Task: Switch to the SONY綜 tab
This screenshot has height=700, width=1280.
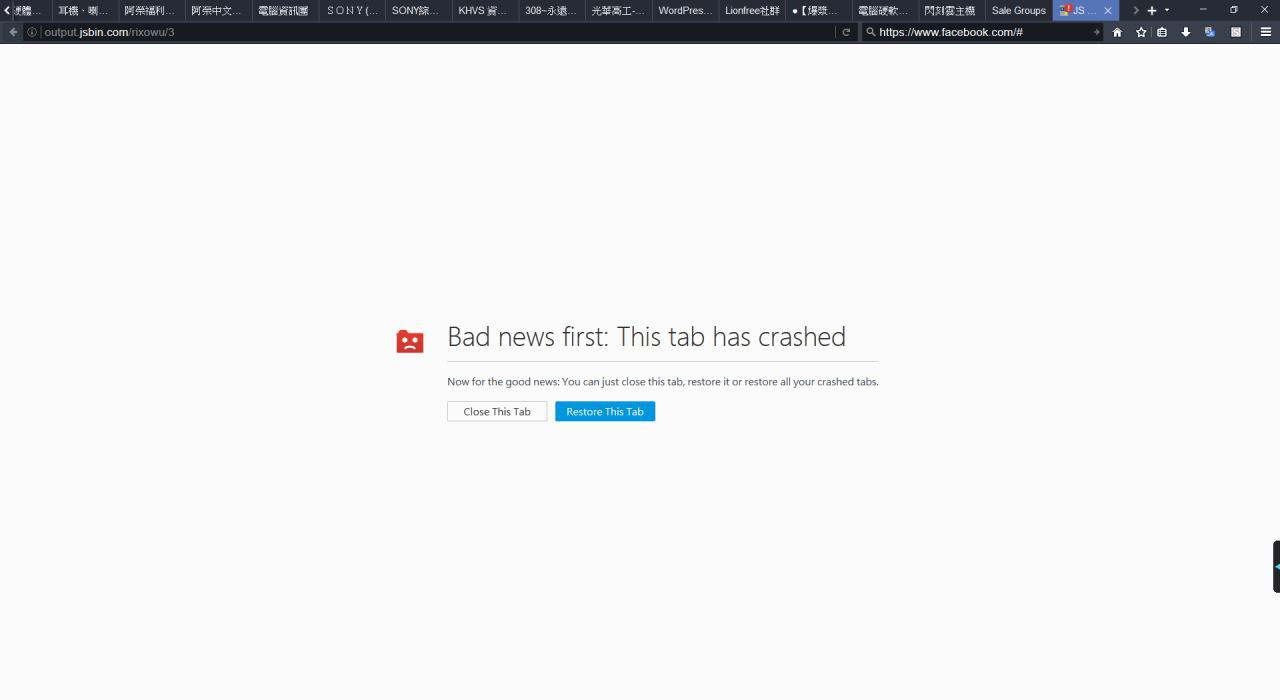Action: click(x=417, y=10)
